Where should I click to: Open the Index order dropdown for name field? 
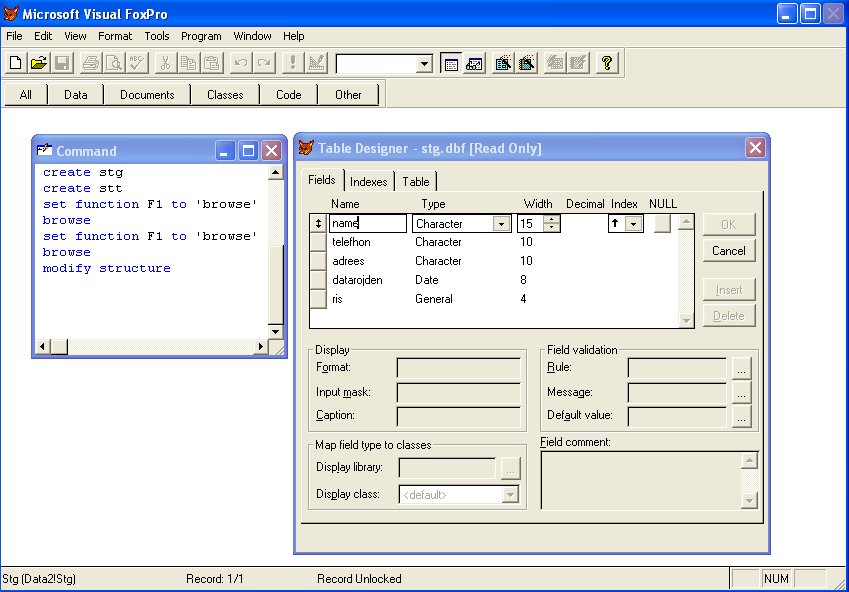point(634,224)
